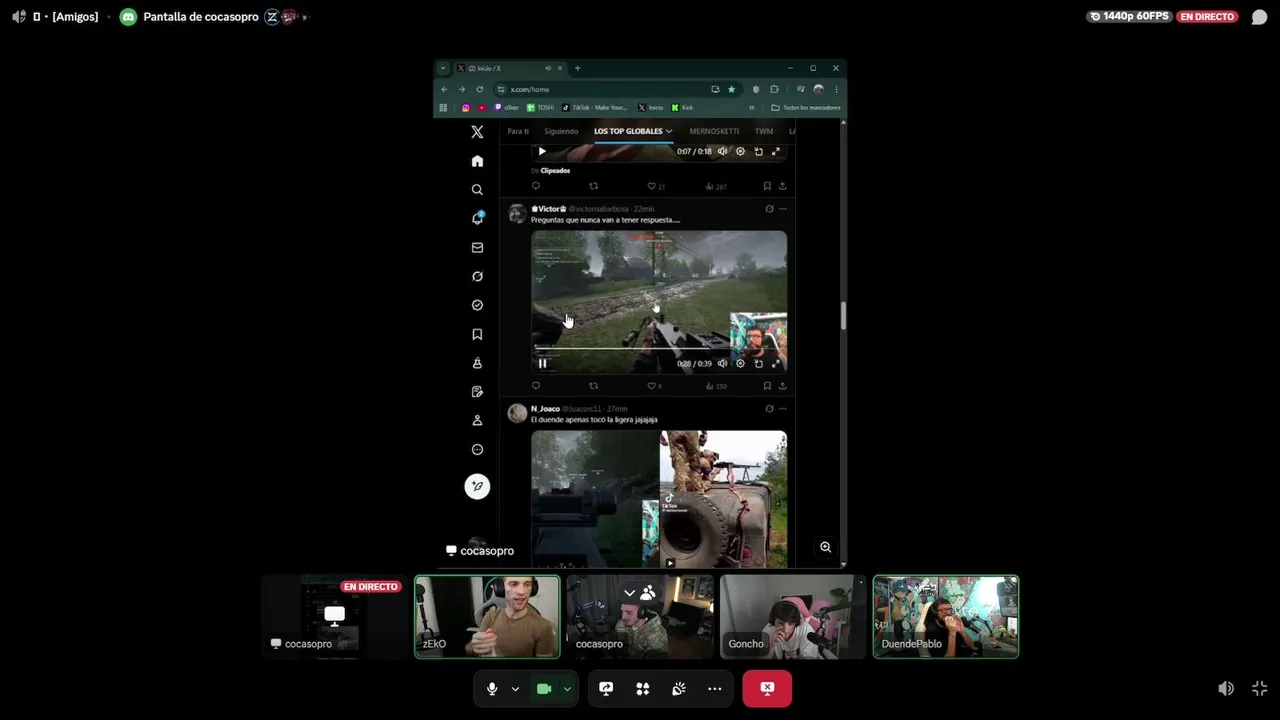Open the chat bubble icon top right

(1259, 17)
